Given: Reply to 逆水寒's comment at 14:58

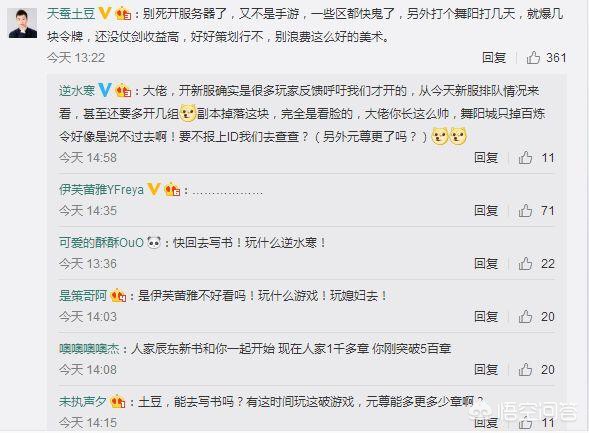Looking at the screenshot, I should pyautogui.click(x=486, y=158).
